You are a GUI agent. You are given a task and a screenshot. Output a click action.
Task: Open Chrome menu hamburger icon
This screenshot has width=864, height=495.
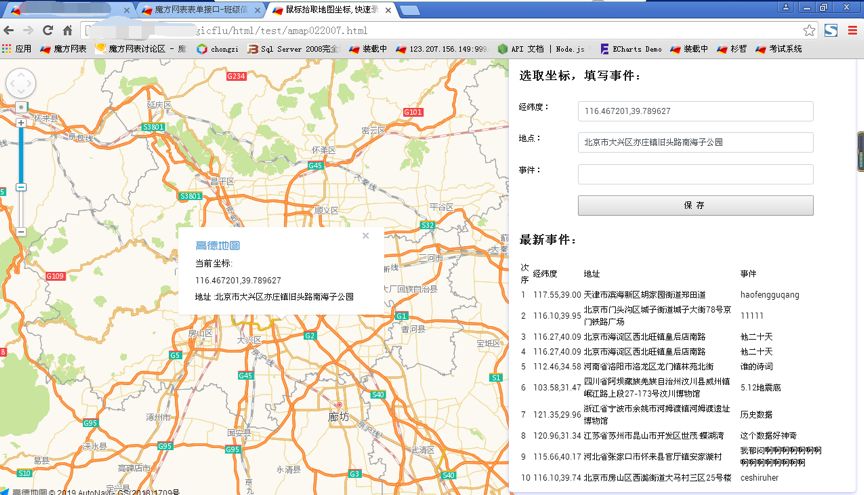click(852, 30)
